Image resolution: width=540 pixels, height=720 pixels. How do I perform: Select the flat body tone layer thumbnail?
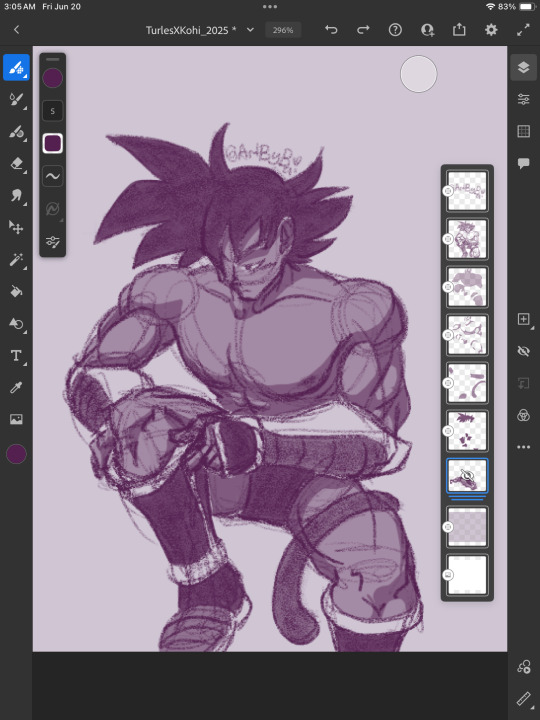tap(467, 287)
